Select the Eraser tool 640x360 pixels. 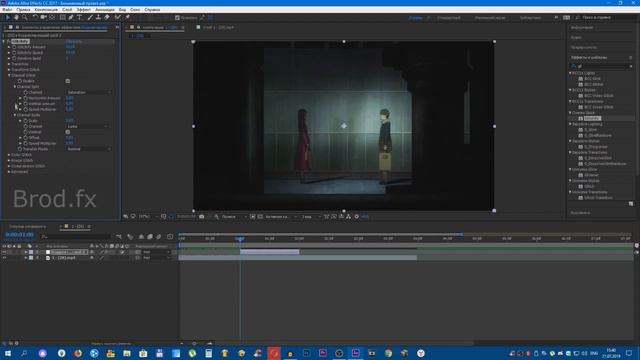tap(107, 18)
